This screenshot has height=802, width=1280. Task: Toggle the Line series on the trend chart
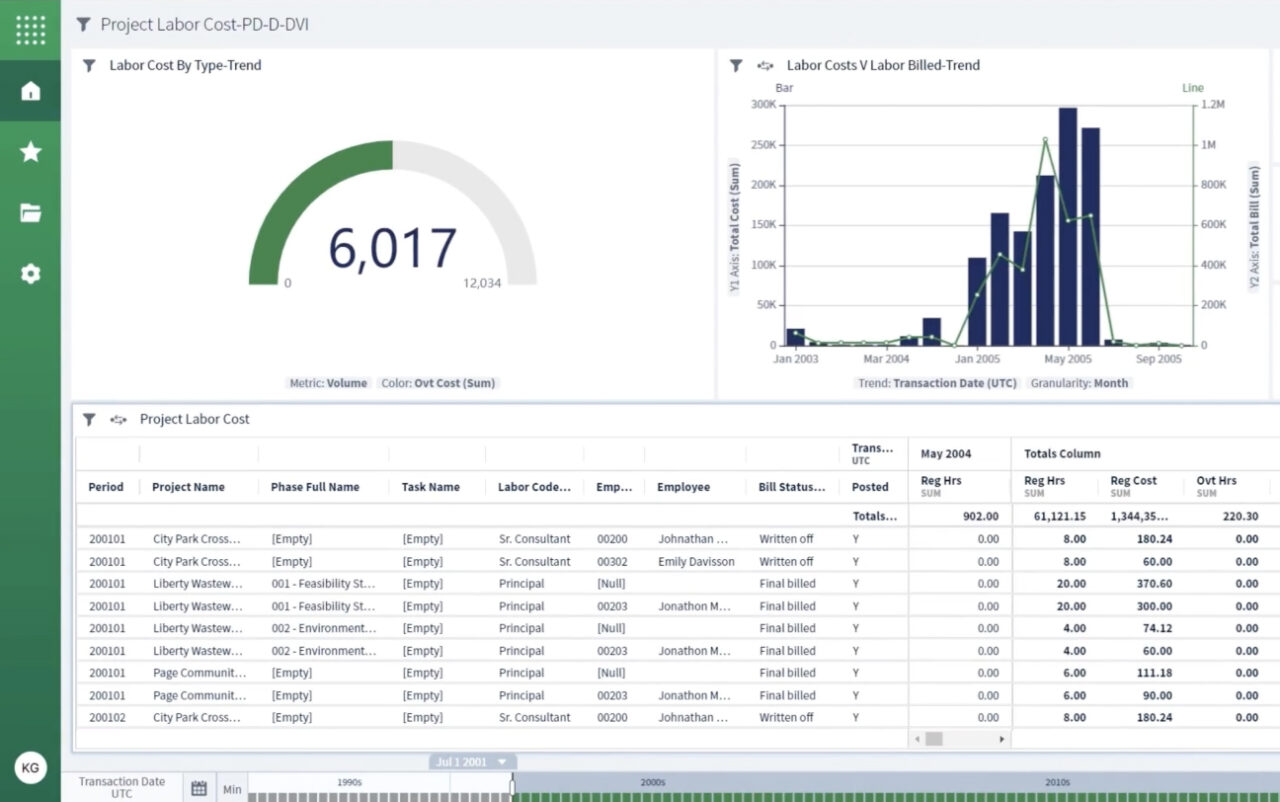1193,88
